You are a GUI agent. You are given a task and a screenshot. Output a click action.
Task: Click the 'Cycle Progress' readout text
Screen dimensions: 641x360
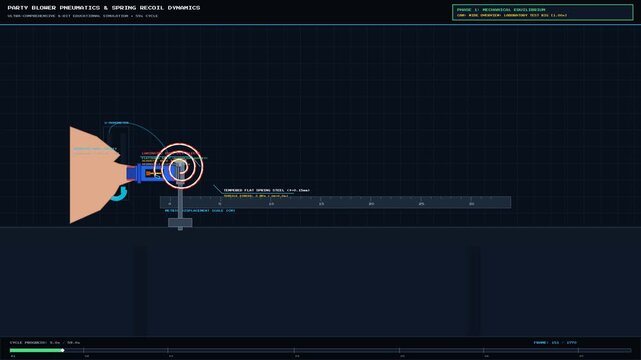tap(45, 342)
